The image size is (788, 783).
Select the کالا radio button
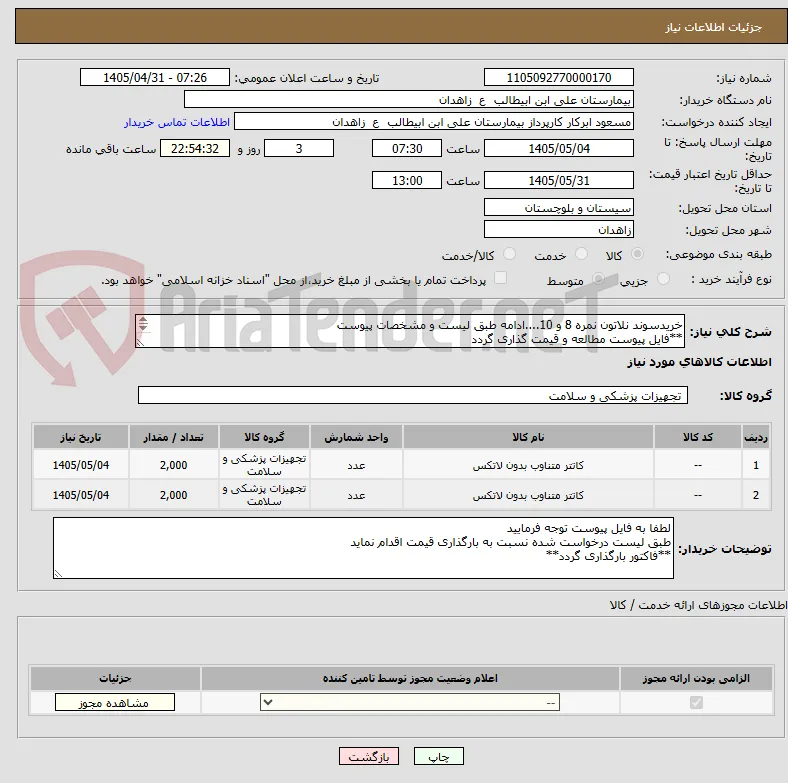point(637,254)
